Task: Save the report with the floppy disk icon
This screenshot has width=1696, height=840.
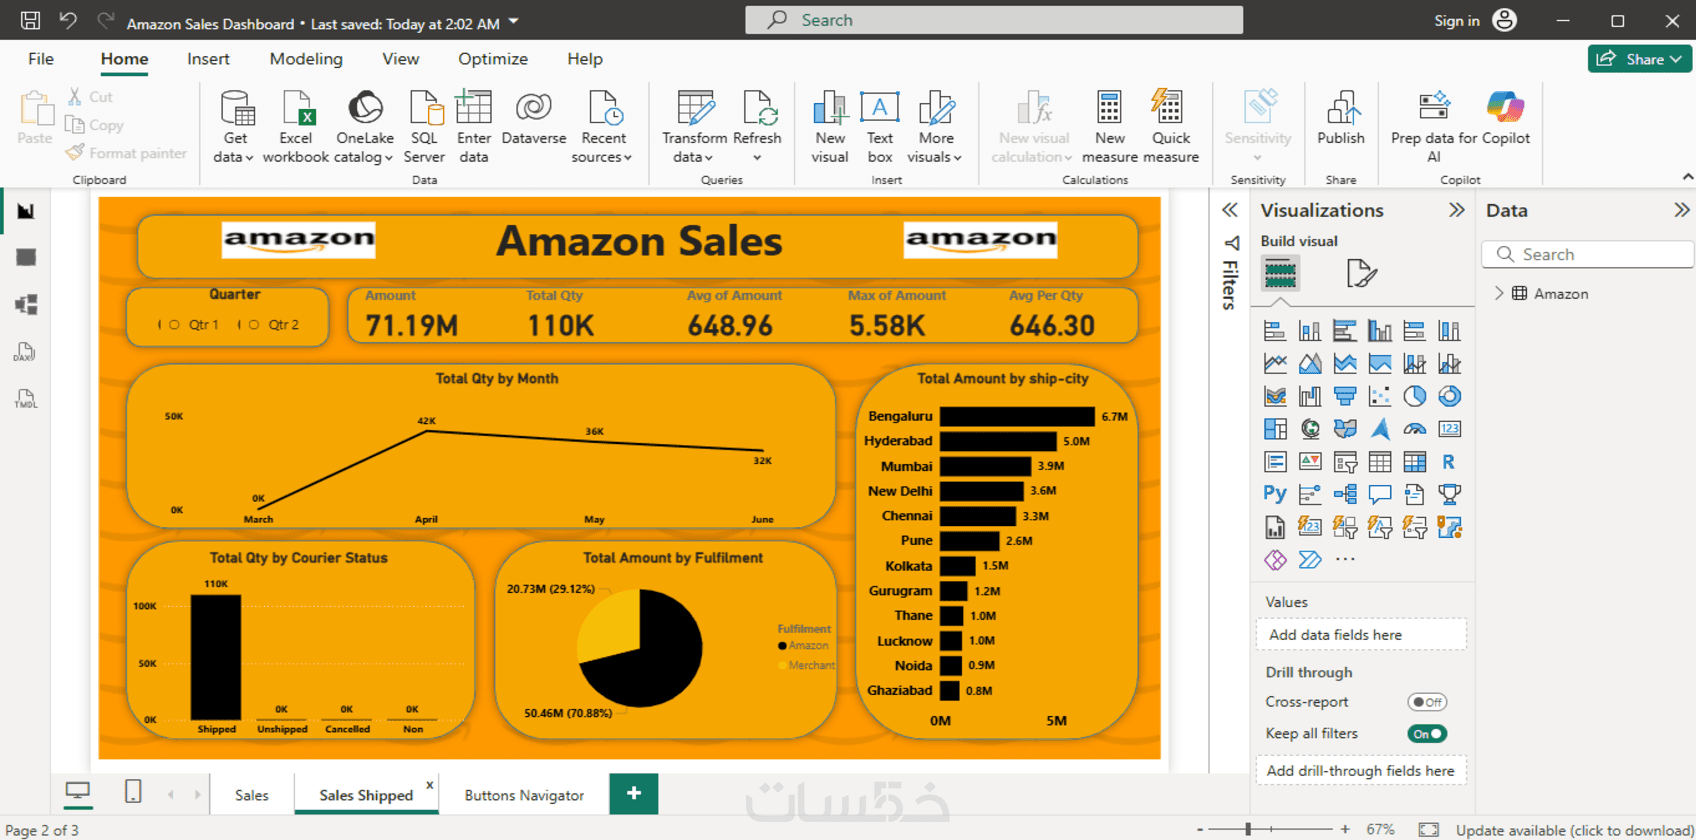Action: click(31, 20)
